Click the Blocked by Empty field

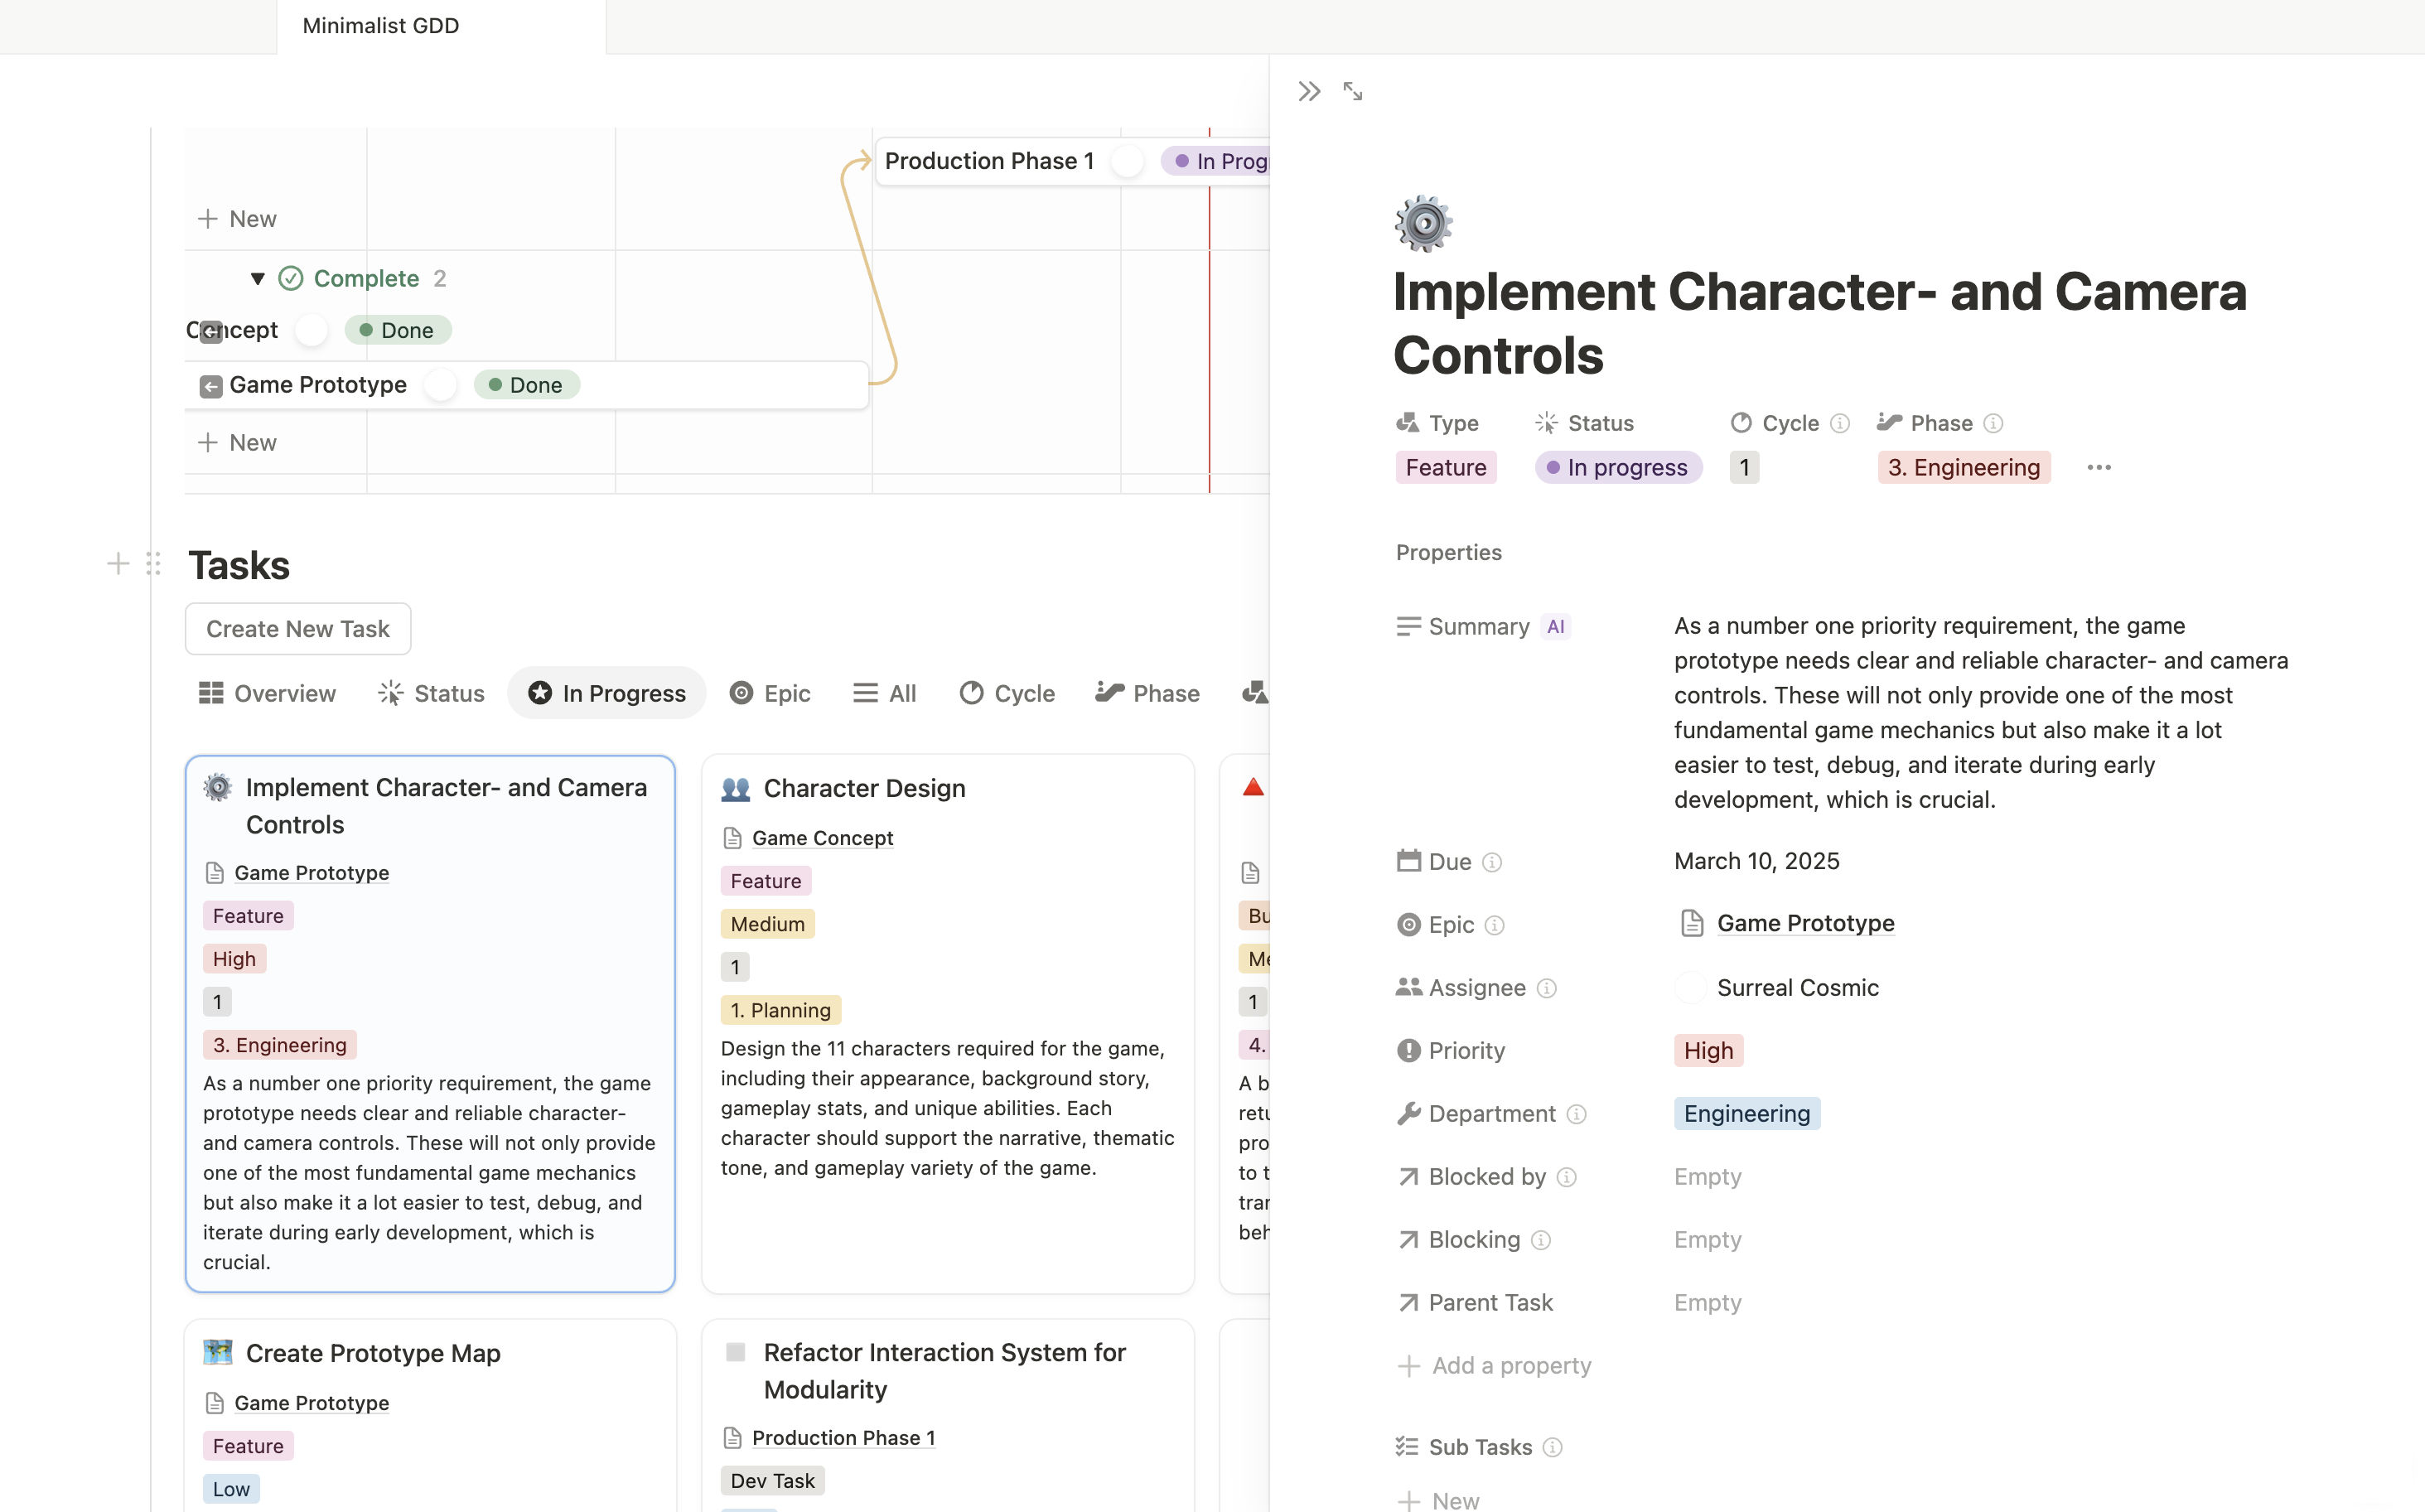(x=1707, y=1177)
